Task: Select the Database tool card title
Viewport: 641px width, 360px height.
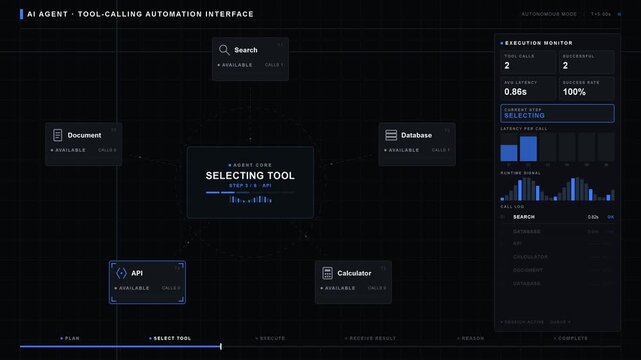Action: [416, 135]
